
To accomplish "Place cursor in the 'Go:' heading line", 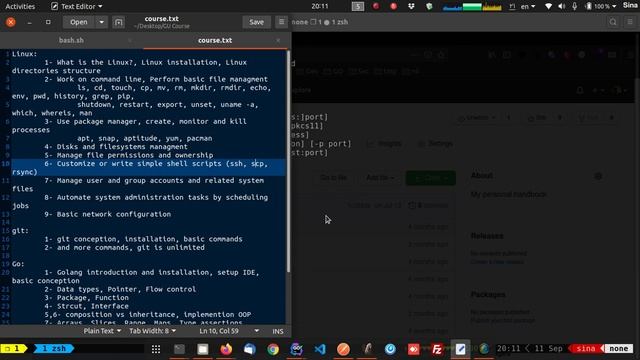I will (18, 264).
